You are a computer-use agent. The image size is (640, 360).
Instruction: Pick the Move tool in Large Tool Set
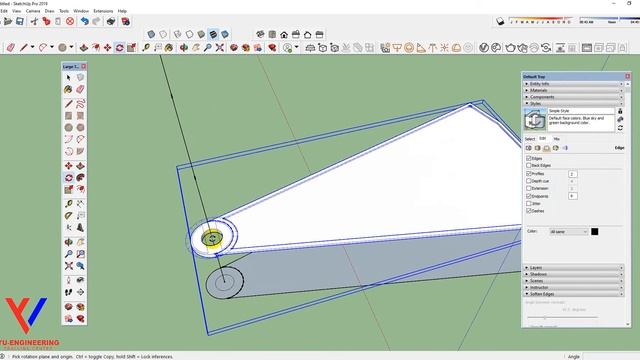(x=69, y=166)
